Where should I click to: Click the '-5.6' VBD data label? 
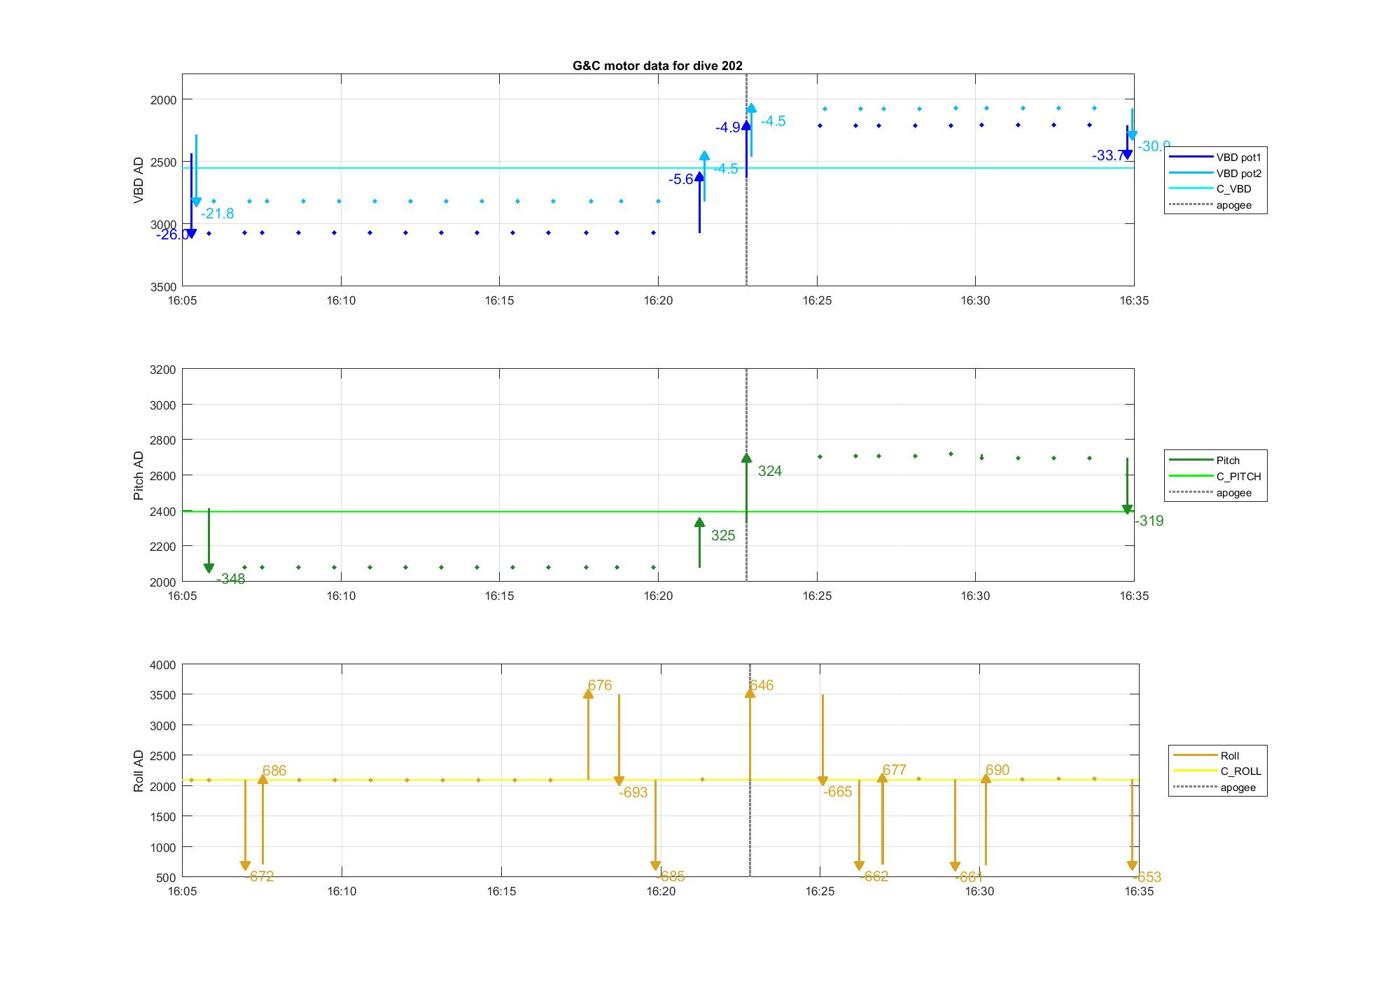pos(681,179)
